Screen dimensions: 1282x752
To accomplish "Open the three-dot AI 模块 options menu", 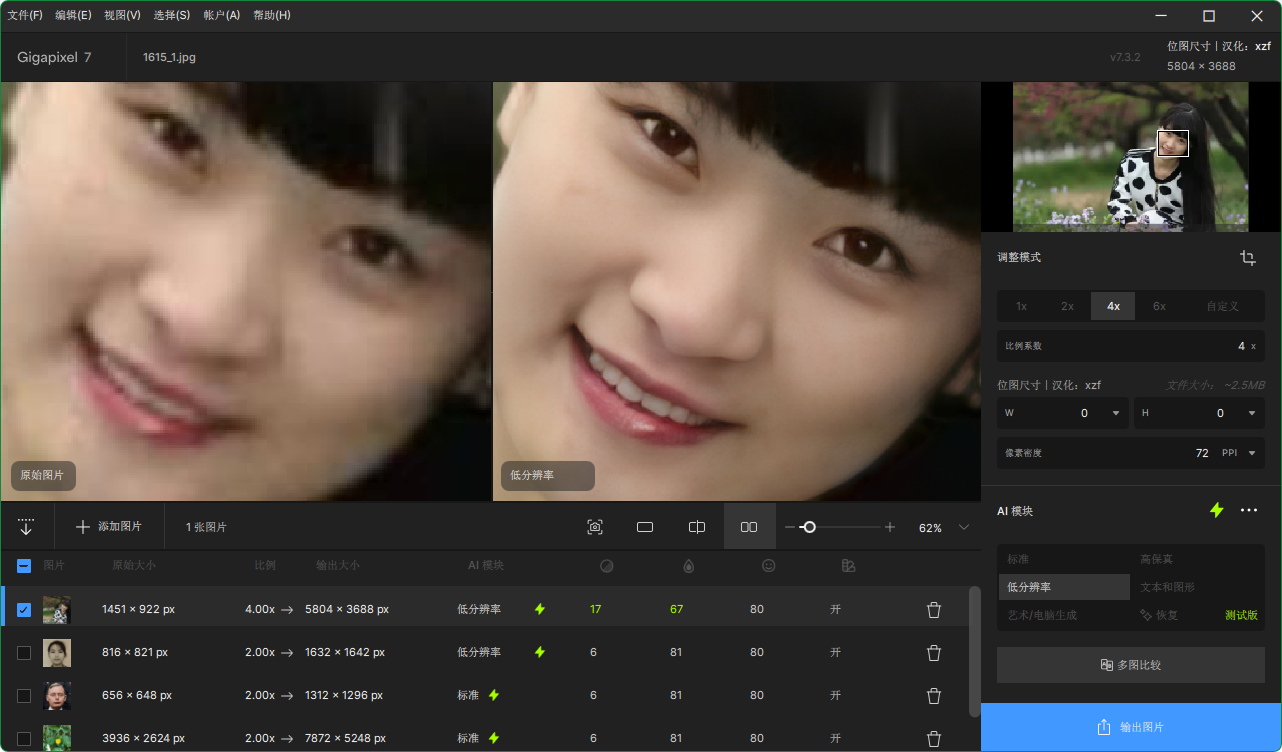I will (x=1249, y=510).
